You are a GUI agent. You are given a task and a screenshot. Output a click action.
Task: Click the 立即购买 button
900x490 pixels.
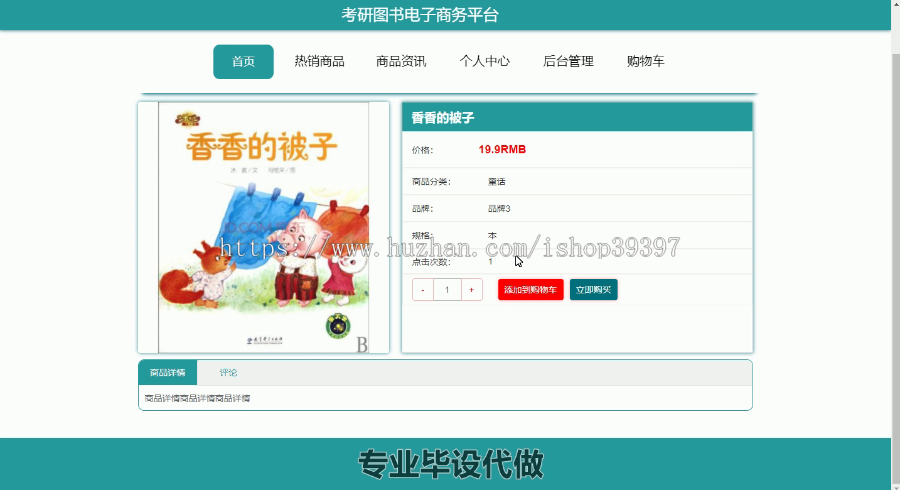593,290
